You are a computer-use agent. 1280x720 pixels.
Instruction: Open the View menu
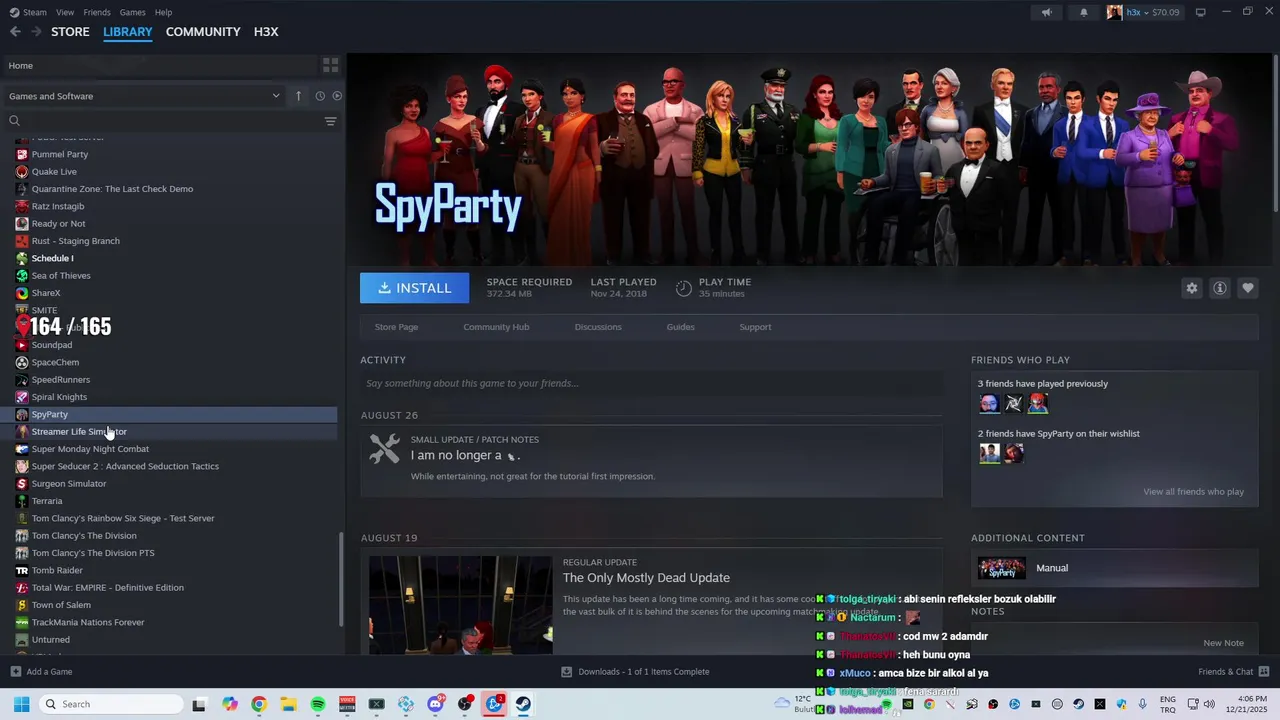tap(65, 12)
